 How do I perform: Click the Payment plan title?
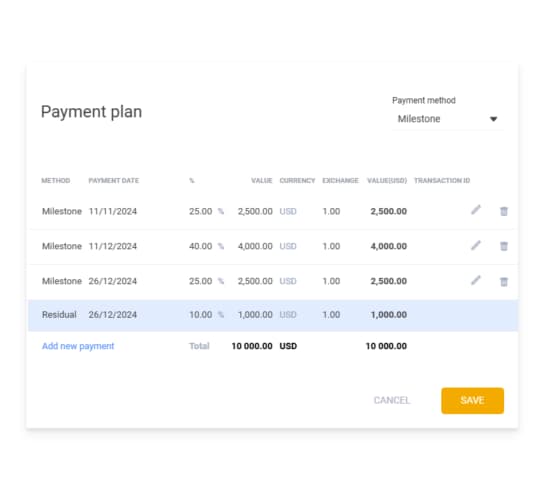click(x=91, y=112)
